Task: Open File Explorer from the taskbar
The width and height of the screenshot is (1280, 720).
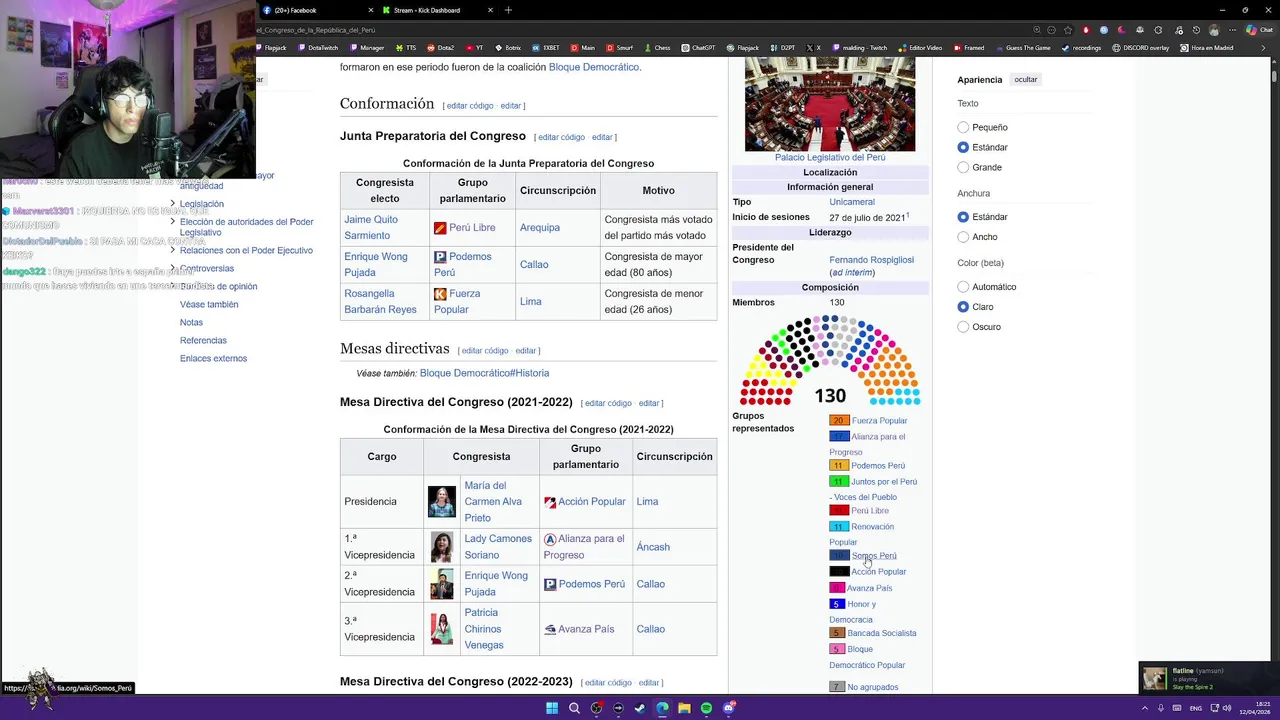Action: click(x=684, y=708)
